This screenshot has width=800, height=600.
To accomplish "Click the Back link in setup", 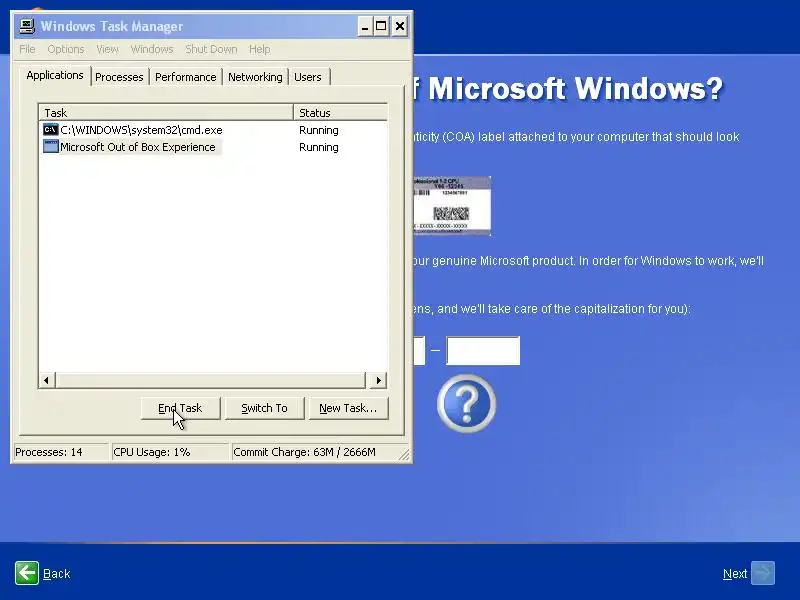I will pos(57,573).
